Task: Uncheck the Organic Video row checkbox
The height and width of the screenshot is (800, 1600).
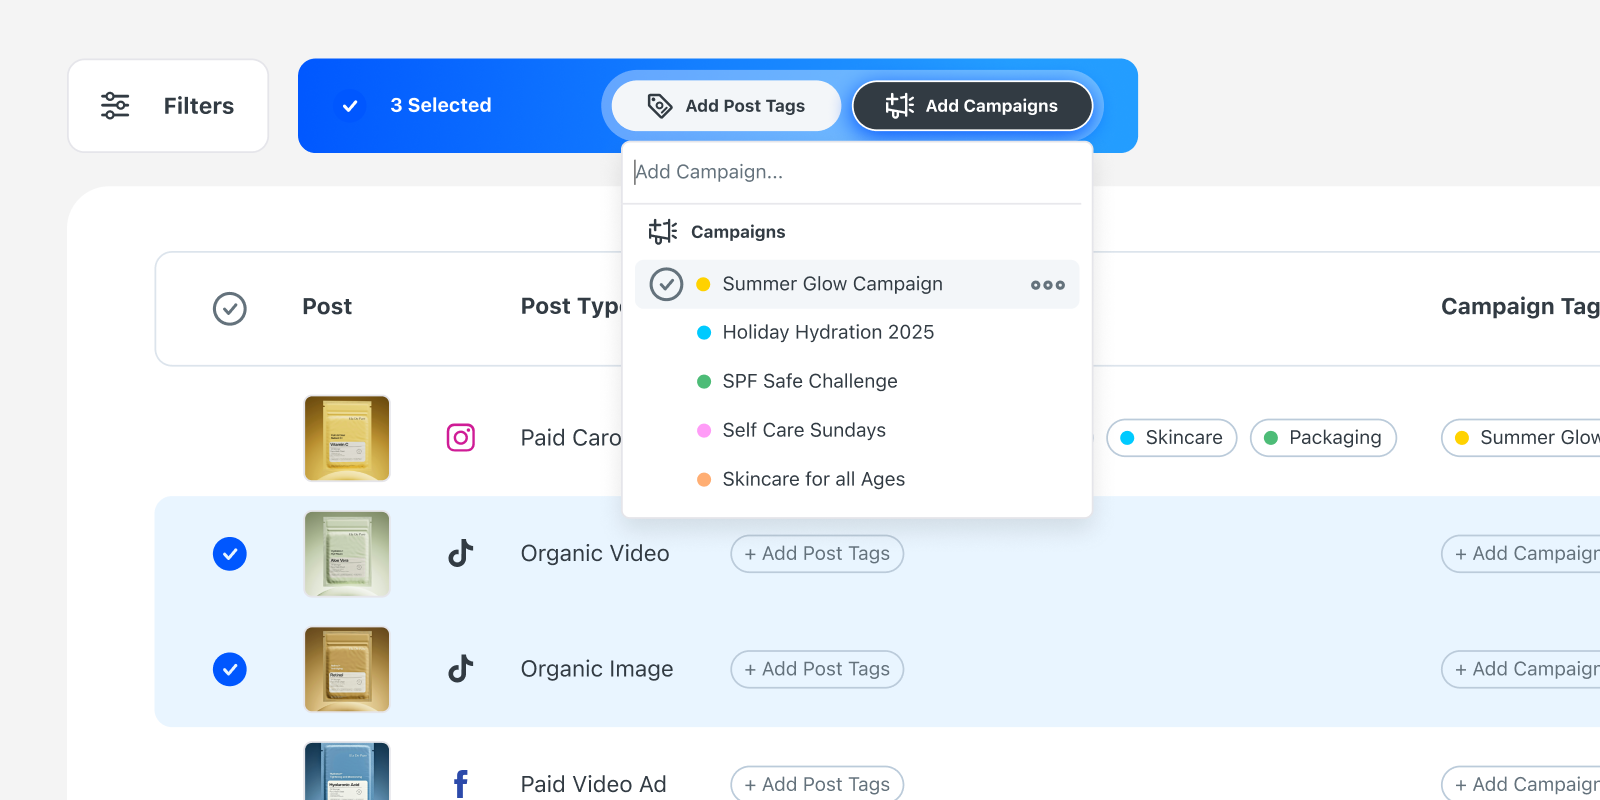Action: (230, 554)
